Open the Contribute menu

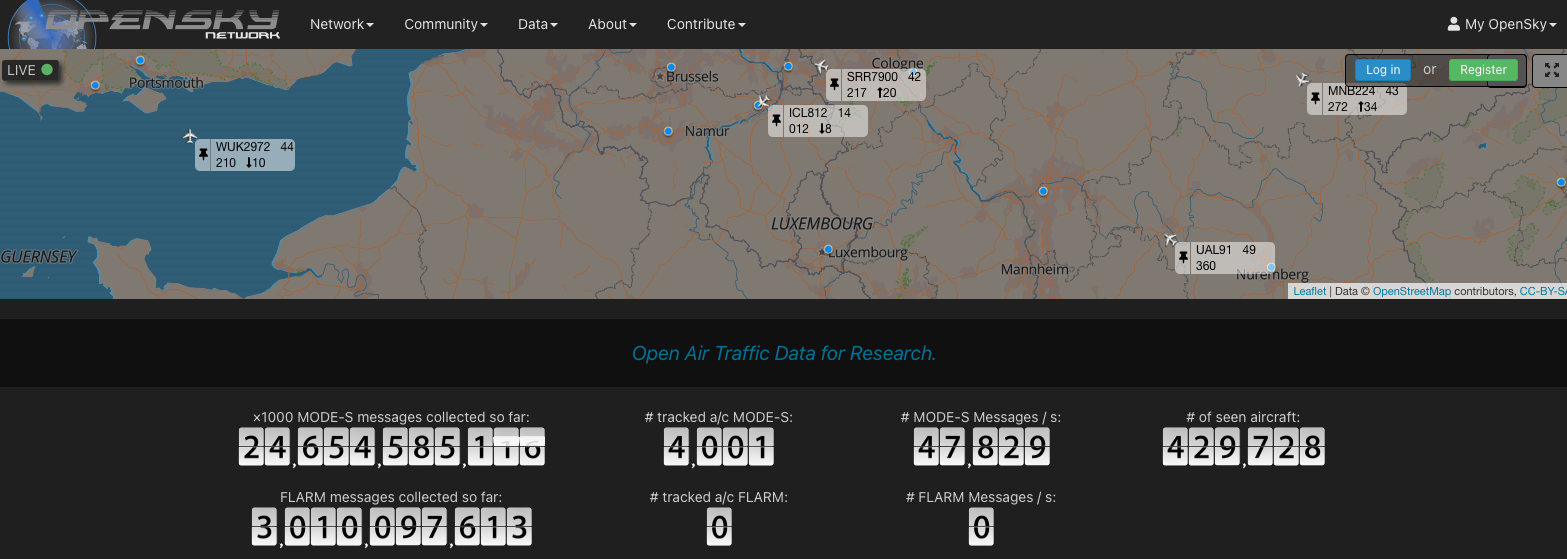coord(705,24)
